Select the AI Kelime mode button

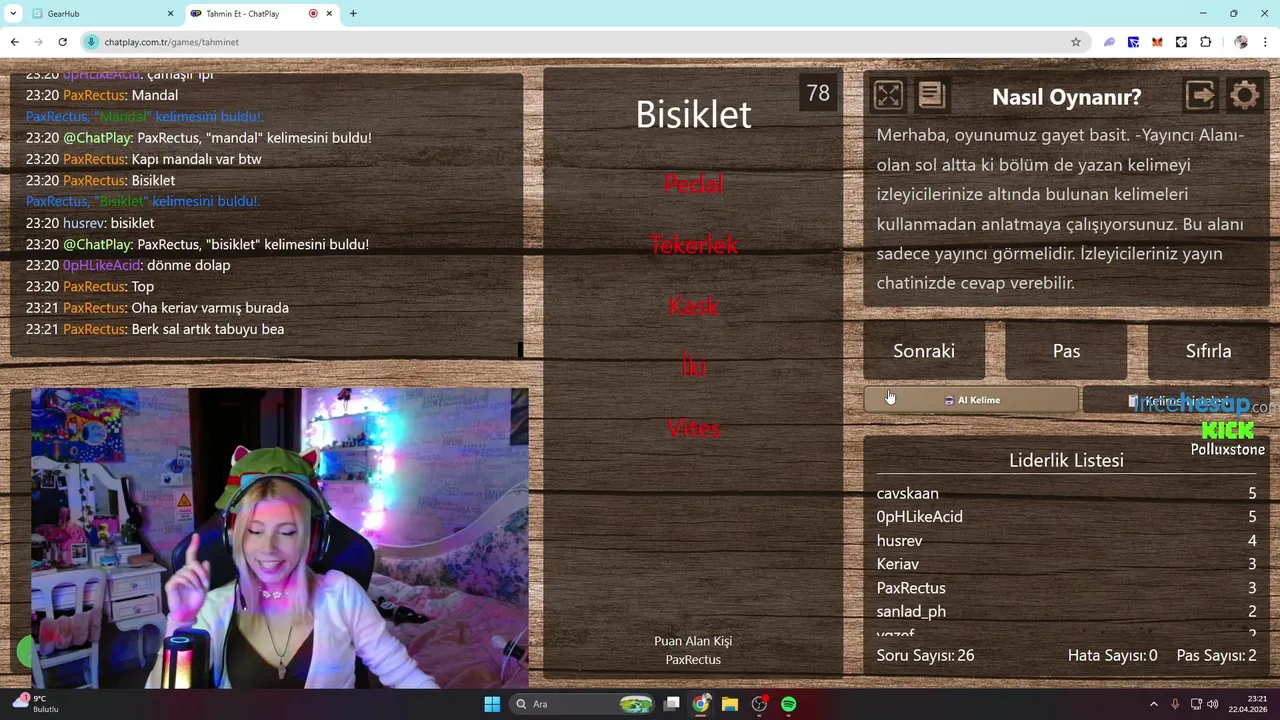click(971, 400)
